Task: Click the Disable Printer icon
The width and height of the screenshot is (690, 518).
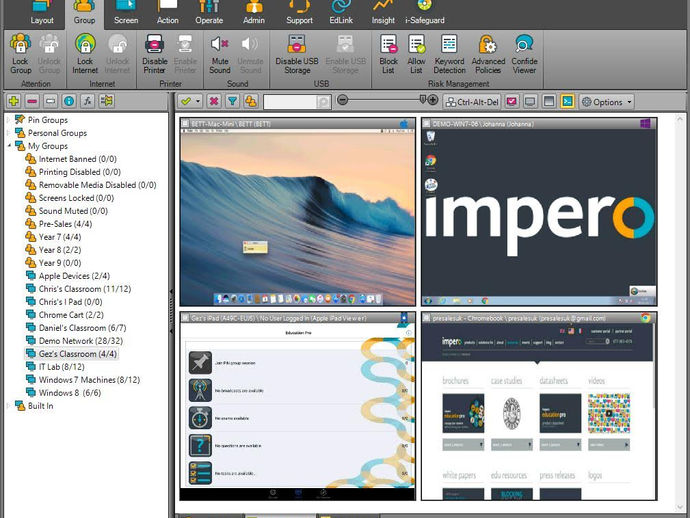Action: pos(154,54)
